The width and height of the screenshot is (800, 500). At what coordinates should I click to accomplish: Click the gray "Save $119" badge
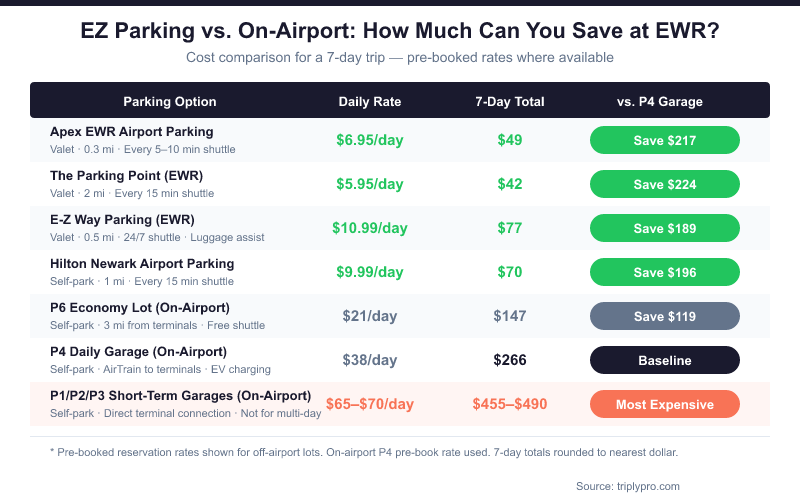[x=664, y=316]
